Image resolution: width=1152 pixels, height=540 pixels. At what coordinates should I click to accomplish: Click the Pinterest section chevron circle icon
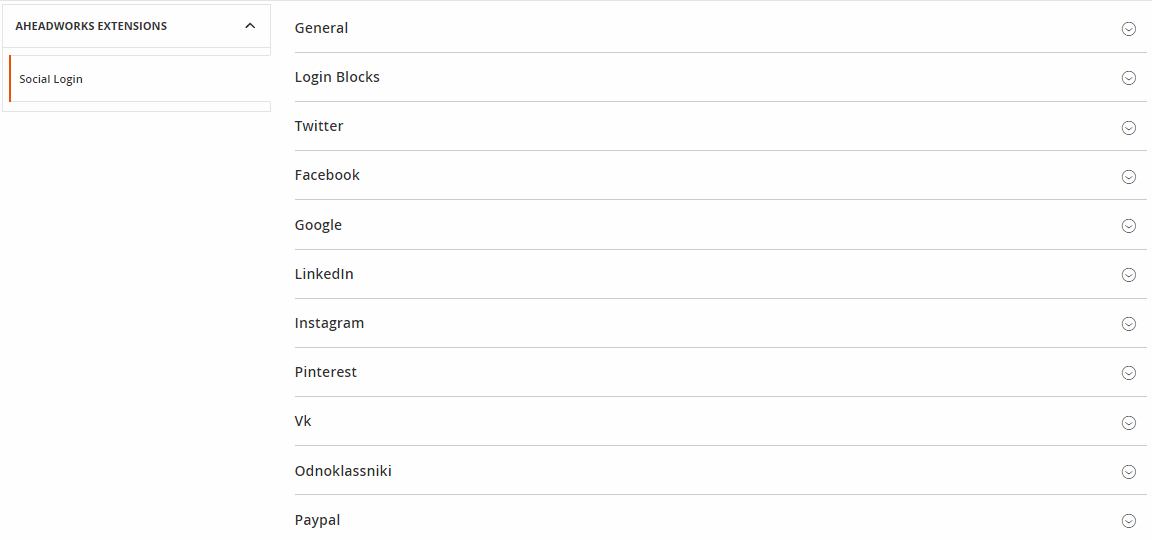[1128, 373]
